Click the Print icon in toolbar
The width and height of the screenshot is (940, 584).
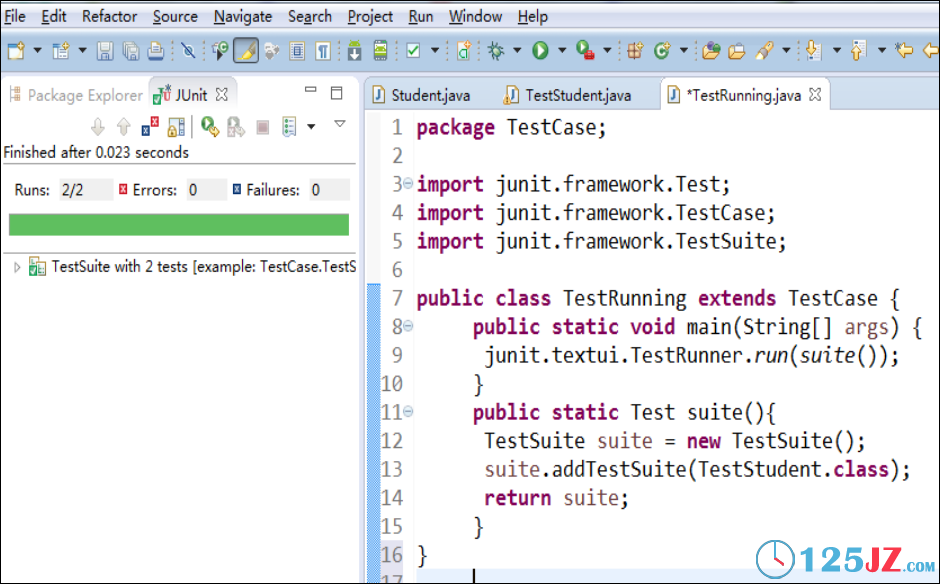click(155, 50)
